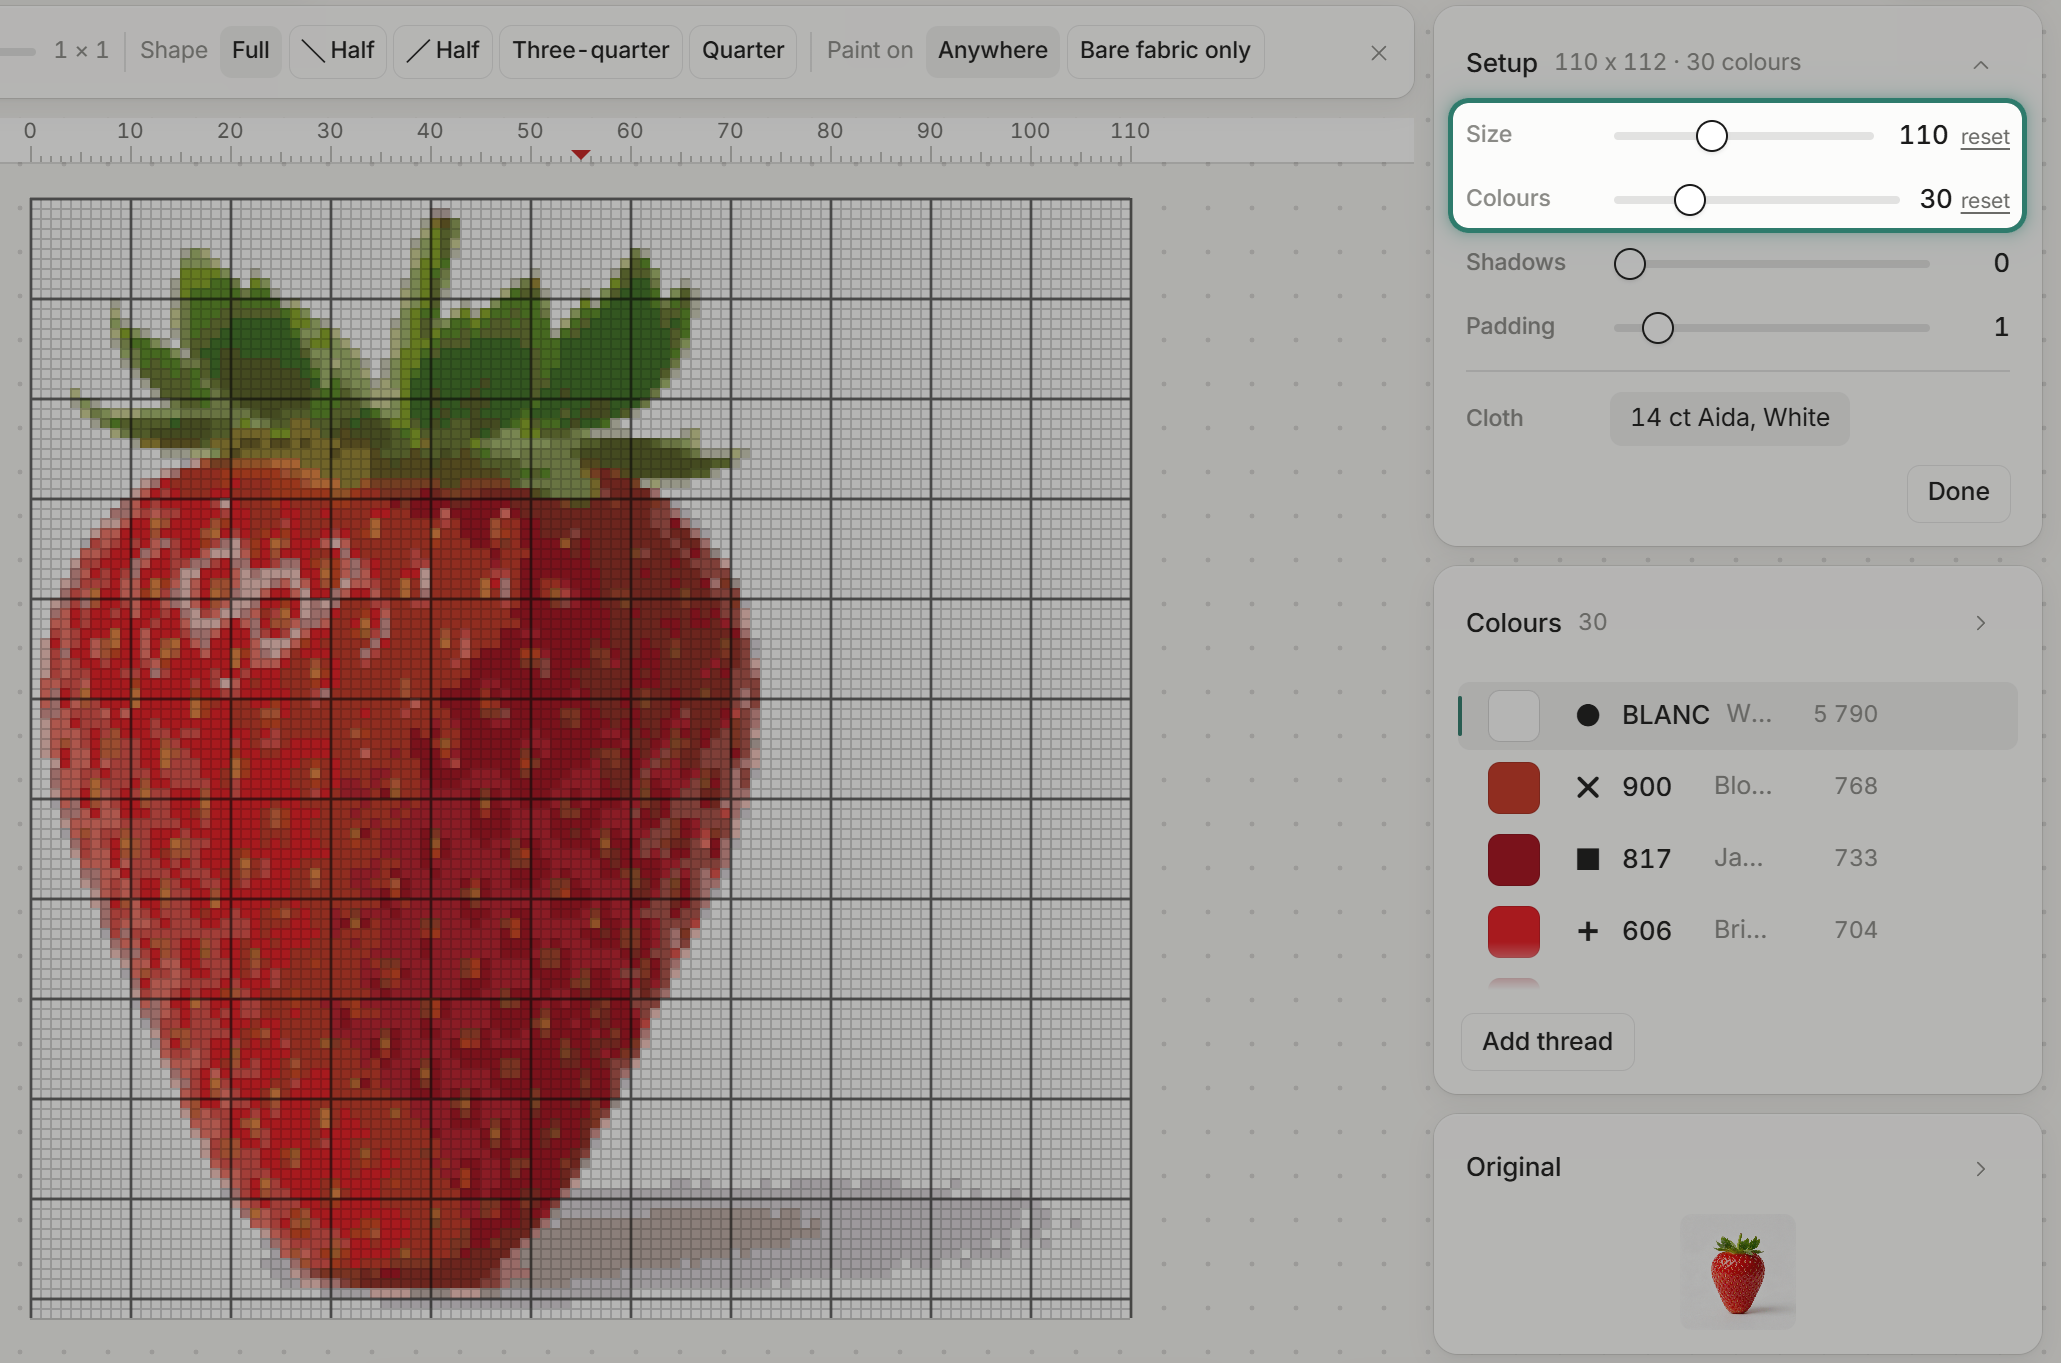
Task: Select the backslash Half stitch shape
Action: [x=338, y=51]
